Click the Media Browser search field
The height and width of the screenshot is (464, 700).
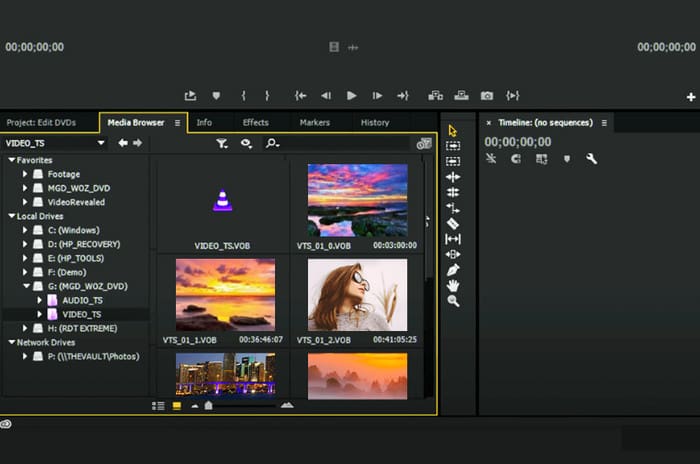pyautogui.click(x=337, y=143)
